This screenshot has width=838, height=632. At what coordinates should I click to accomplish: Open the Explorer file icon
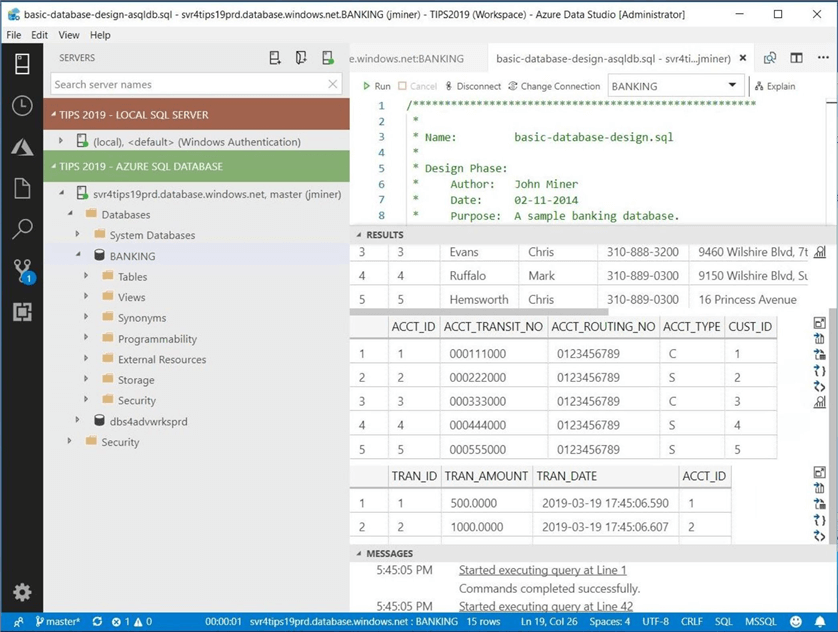click(x=22, y=189)
